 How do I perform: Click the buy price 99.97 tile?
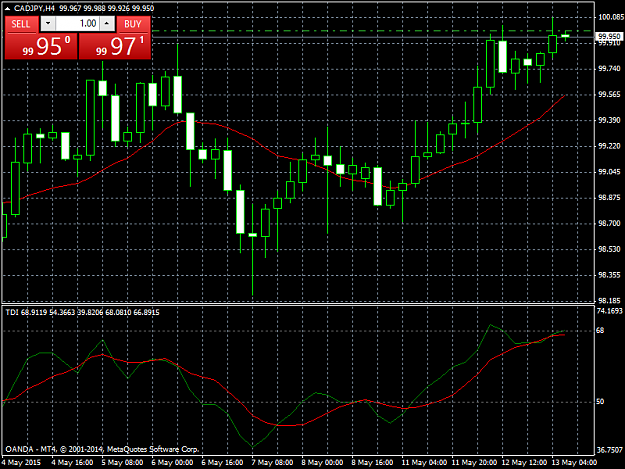point(115,46)
